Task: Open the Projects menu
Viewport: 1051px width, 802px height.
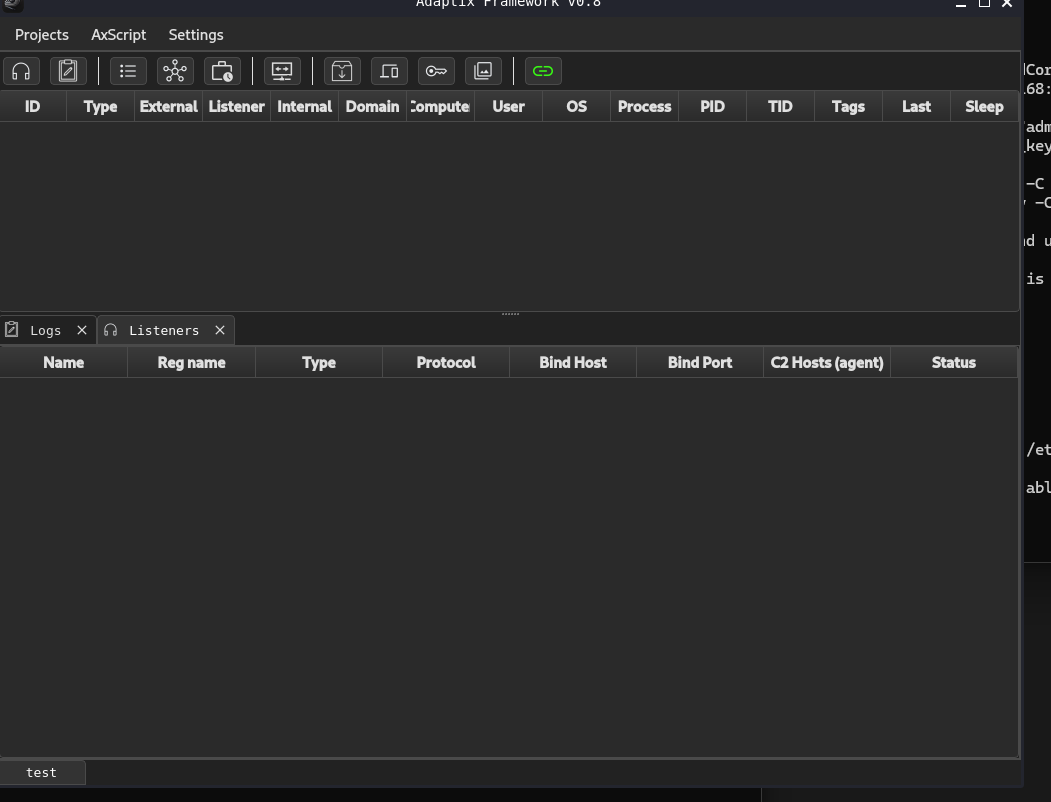Action: (42, 35)
